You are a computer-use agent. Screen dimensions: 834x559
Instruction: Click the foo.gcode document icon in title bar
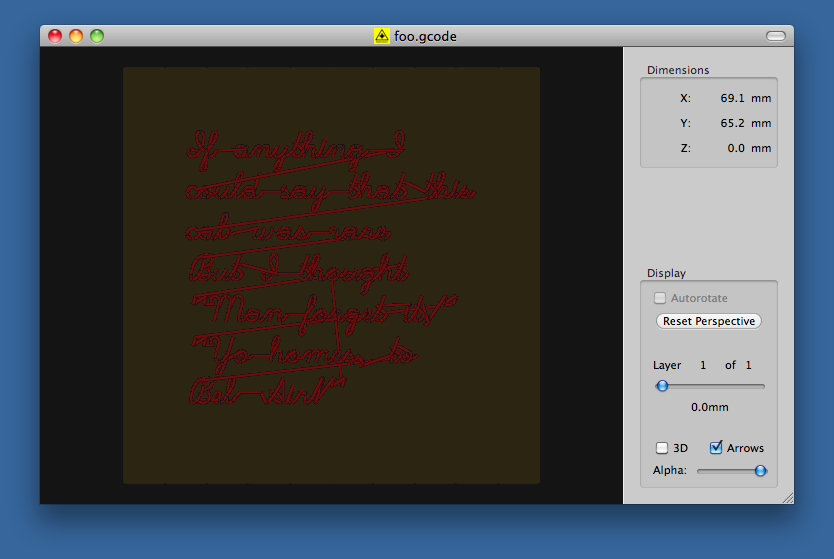coord(381,36)
